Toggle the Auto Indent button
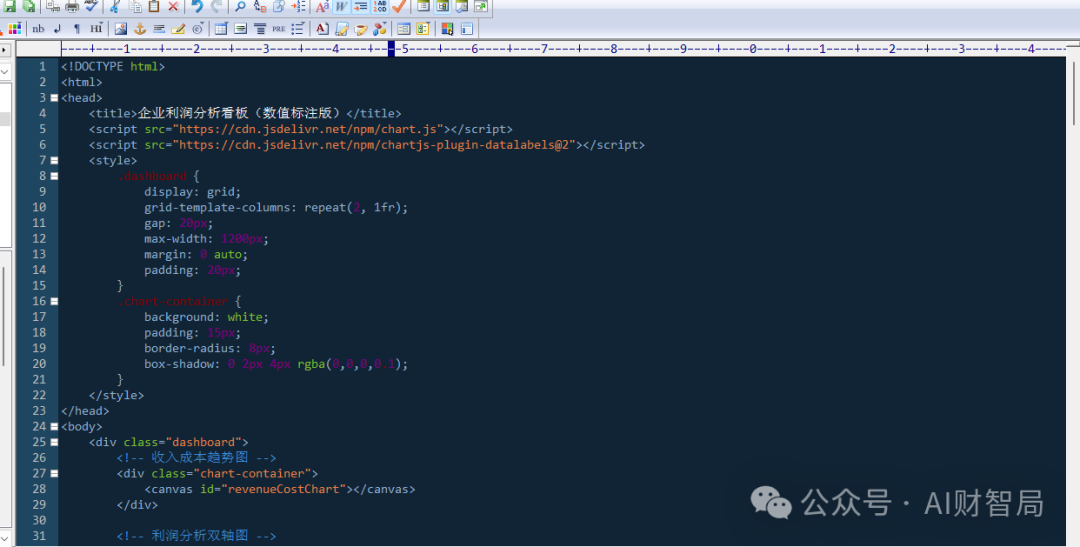 click(x=360, y=6)
